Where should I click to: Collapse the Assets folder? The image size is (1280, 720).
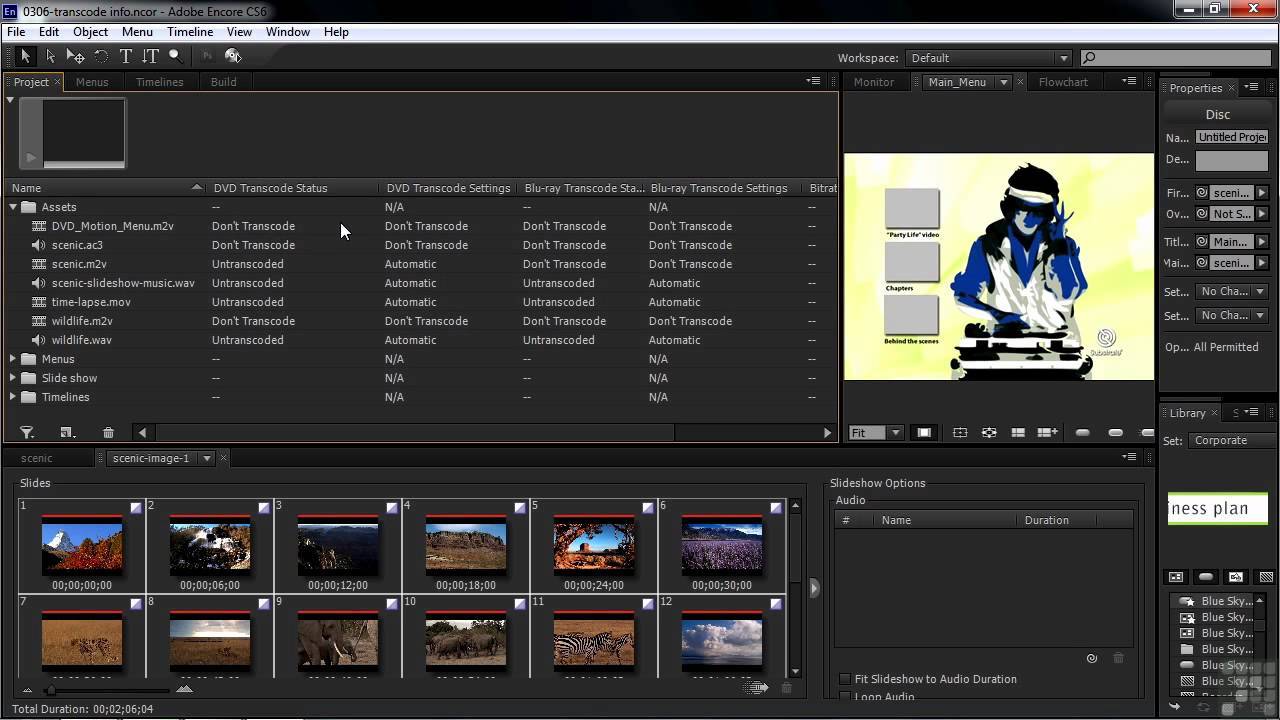[13, 207]
